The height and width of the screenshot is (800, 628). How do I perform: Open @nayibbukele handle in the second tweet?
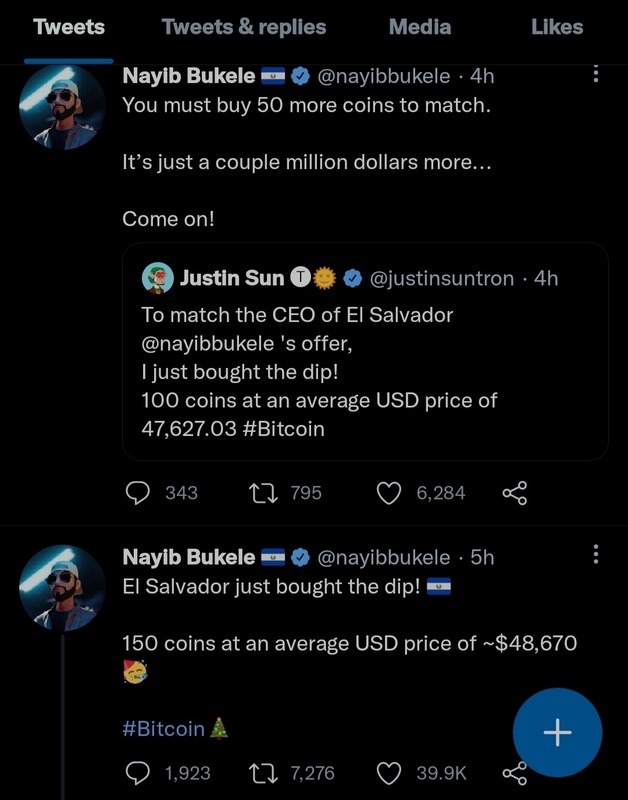(x=383, y=557)
